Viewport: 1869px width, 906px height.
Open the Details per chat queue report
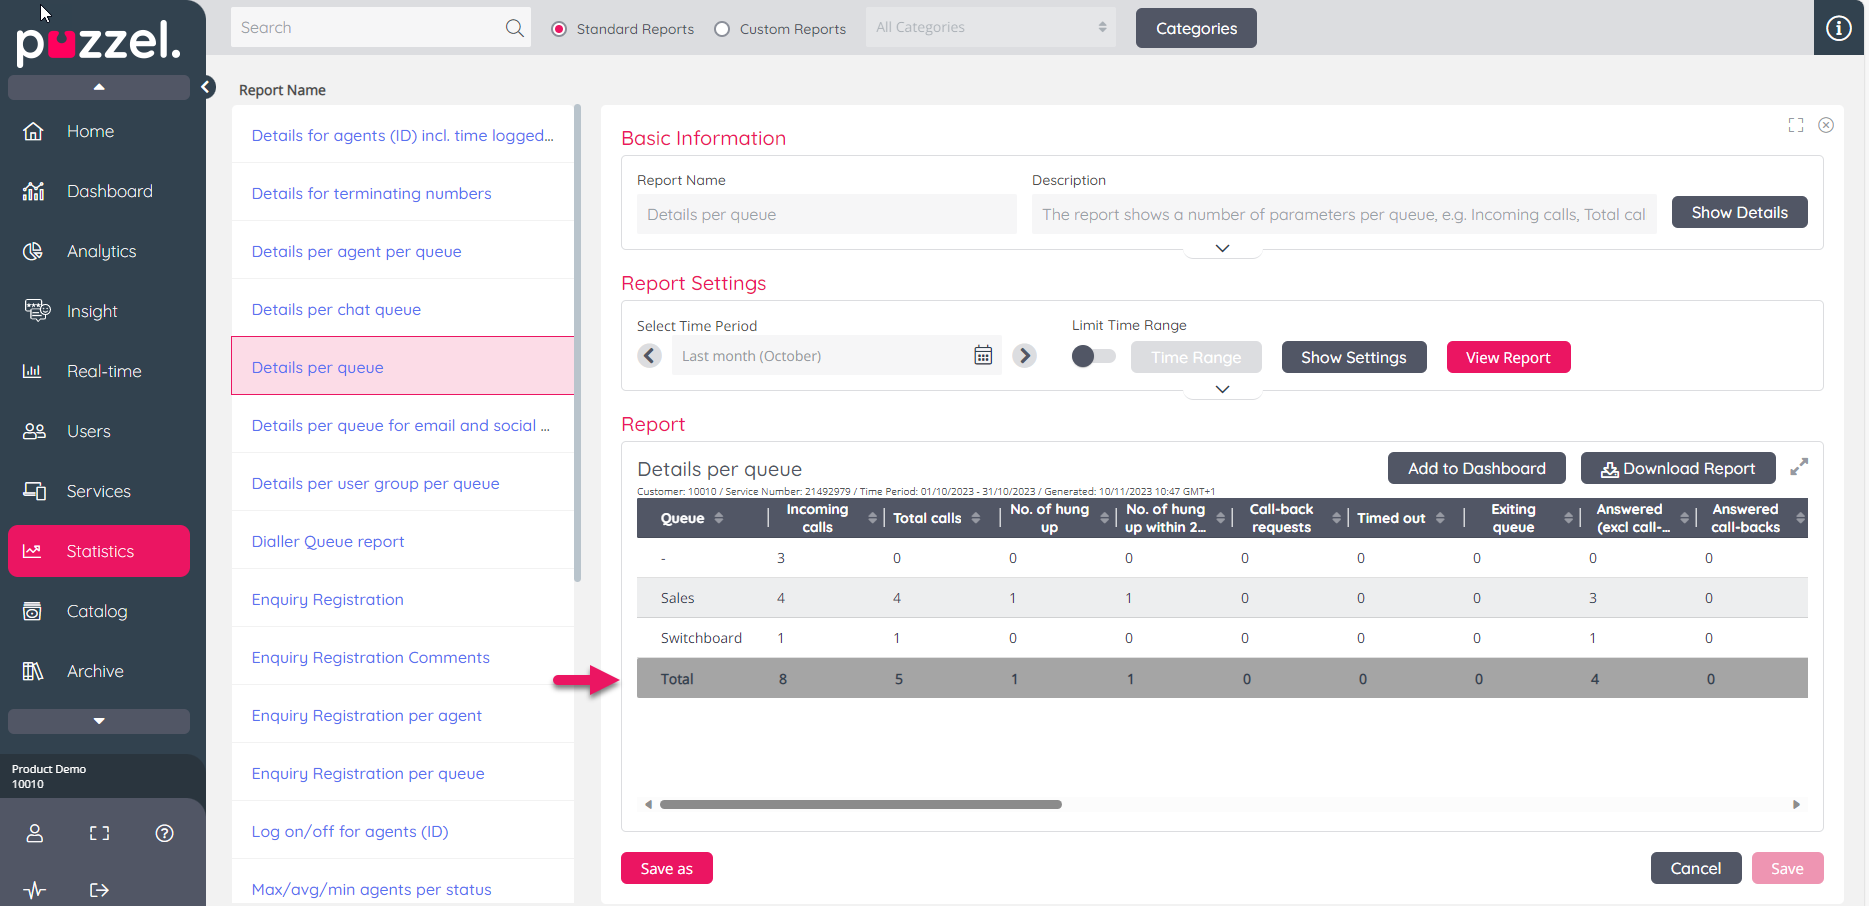[x=336, y=309]
